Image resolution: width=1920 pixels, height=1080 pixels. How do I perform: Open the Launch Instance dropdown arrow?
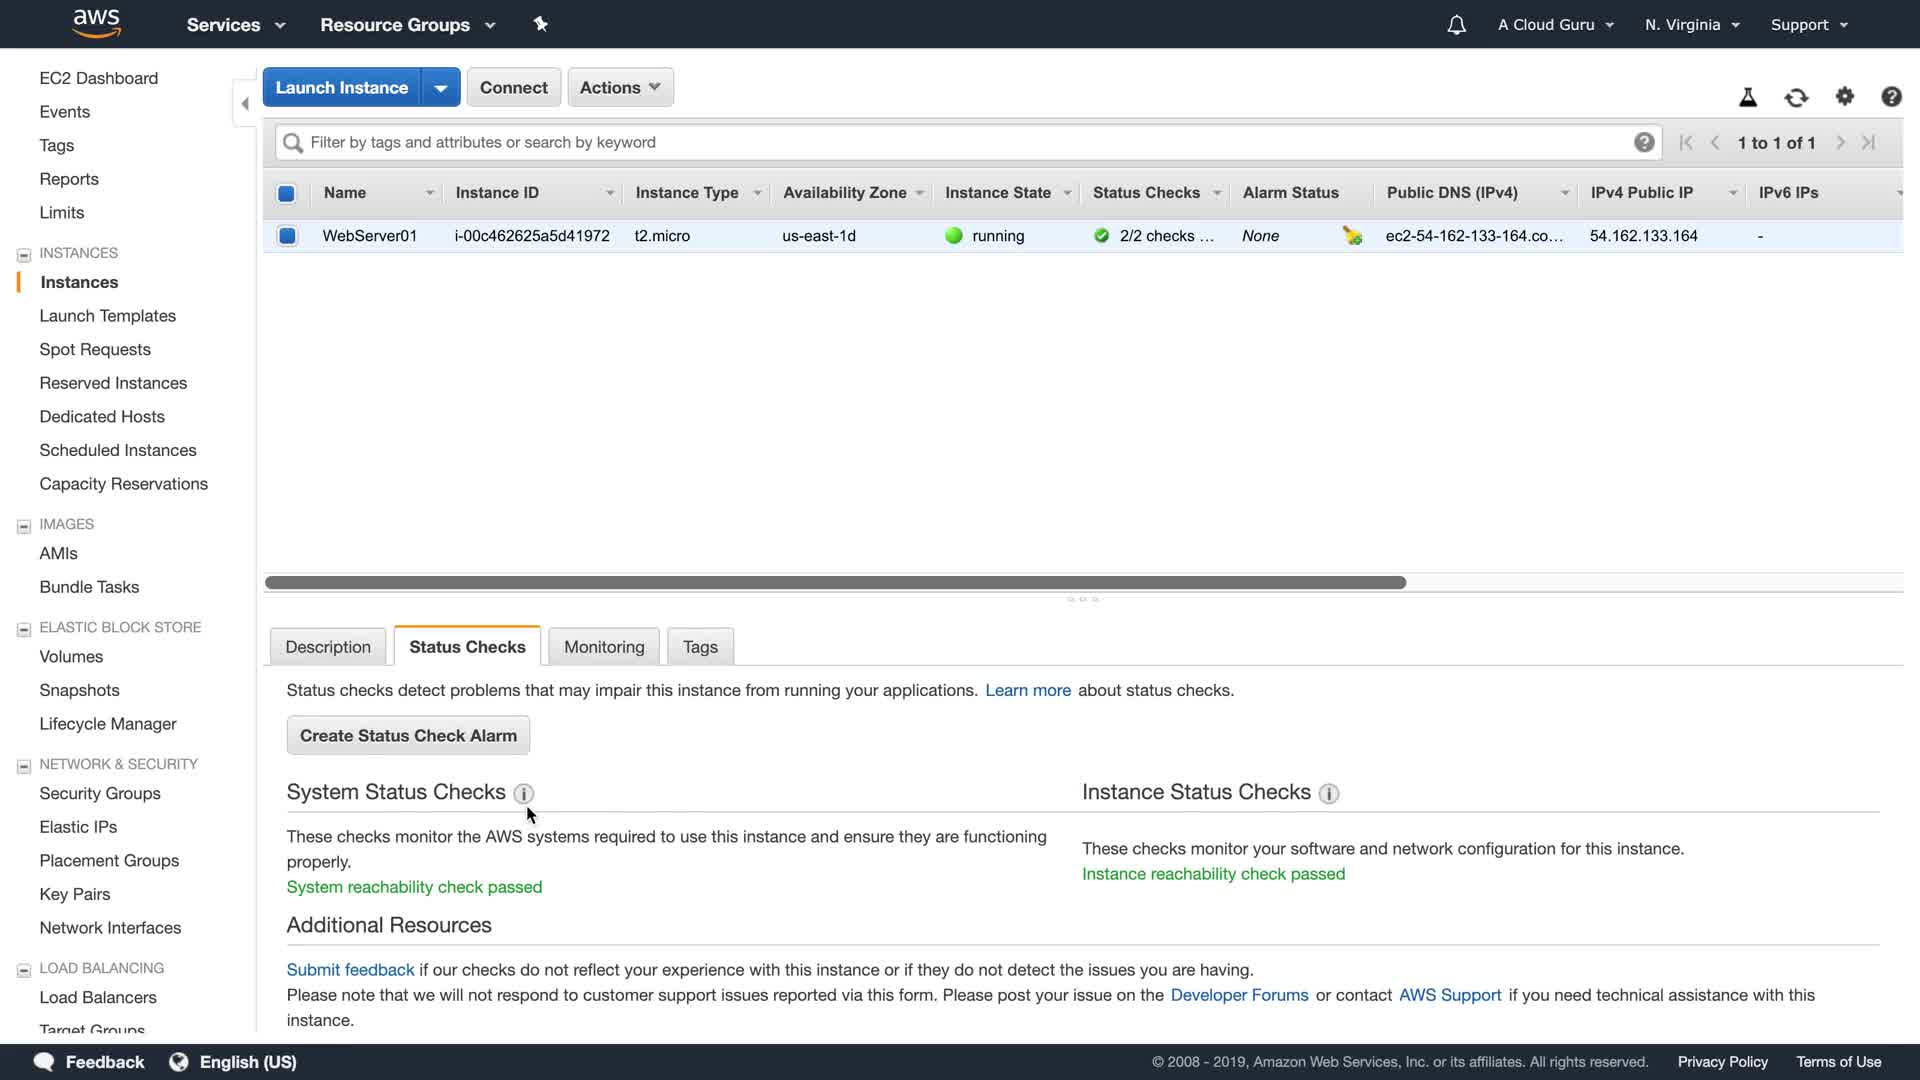[440, 88]
